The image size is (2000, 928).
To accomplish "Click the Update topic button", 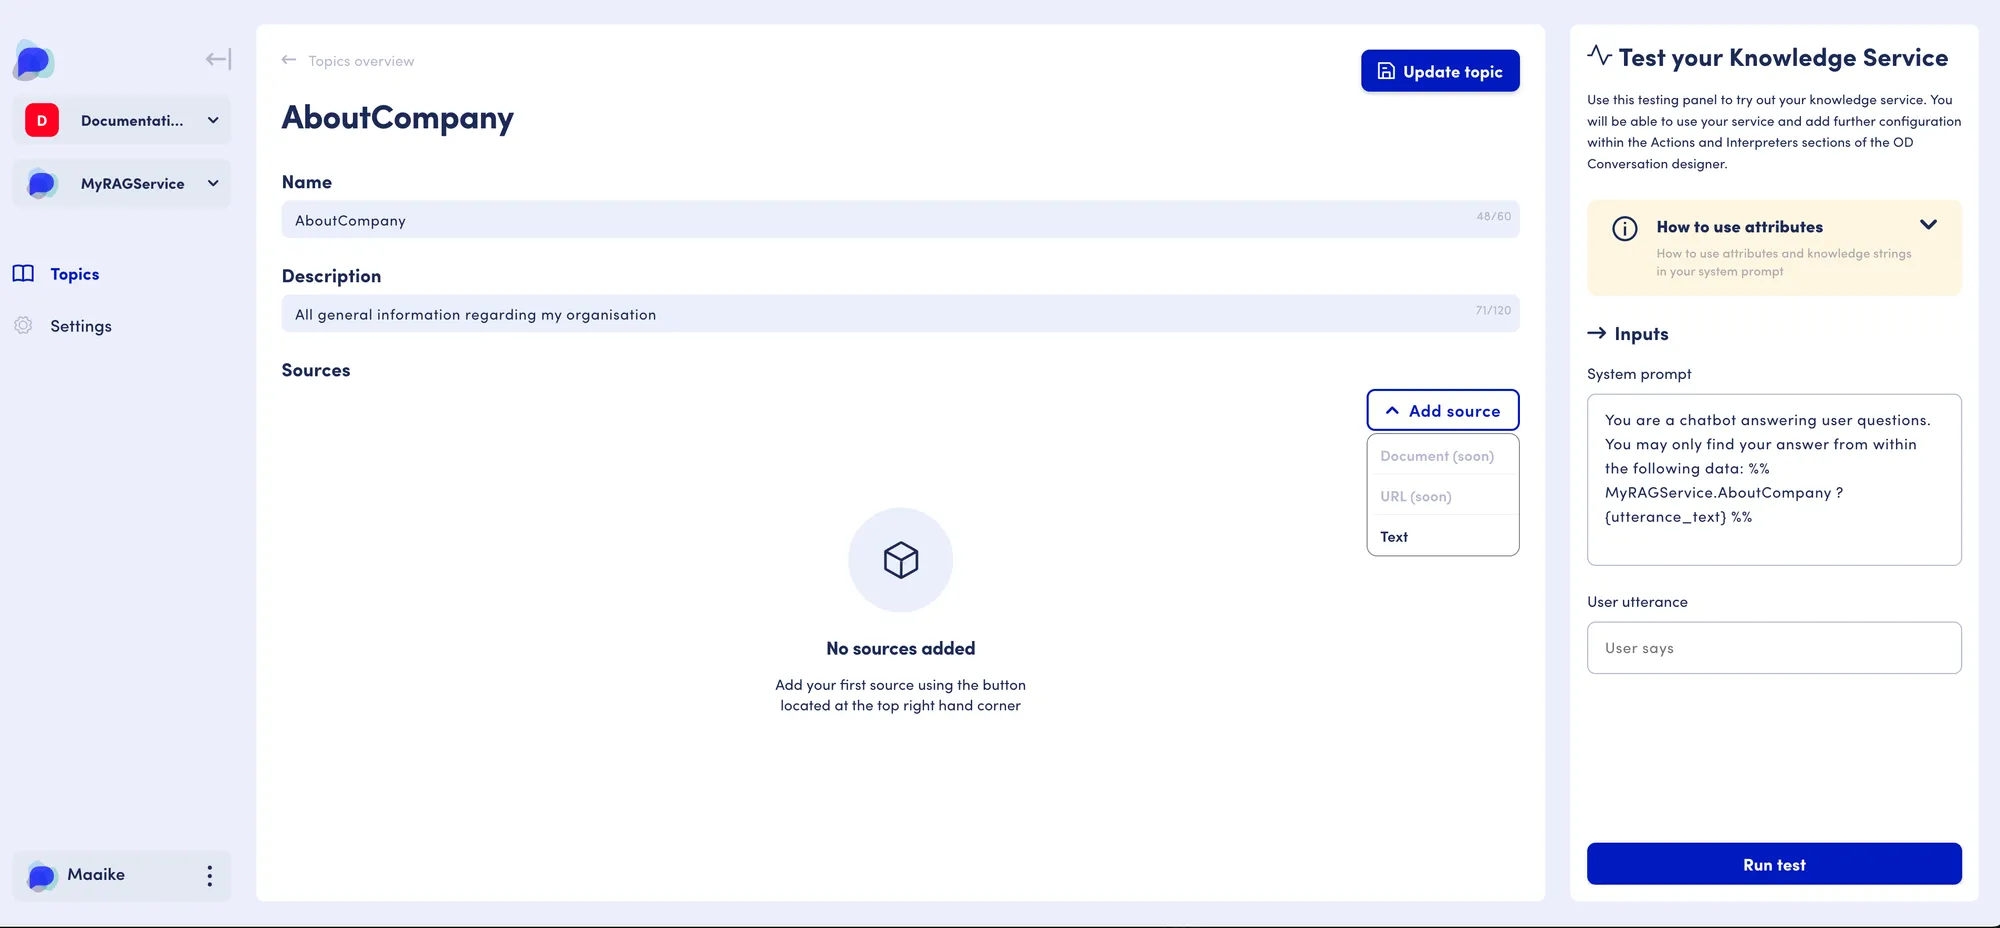I will pos(1440,71).
